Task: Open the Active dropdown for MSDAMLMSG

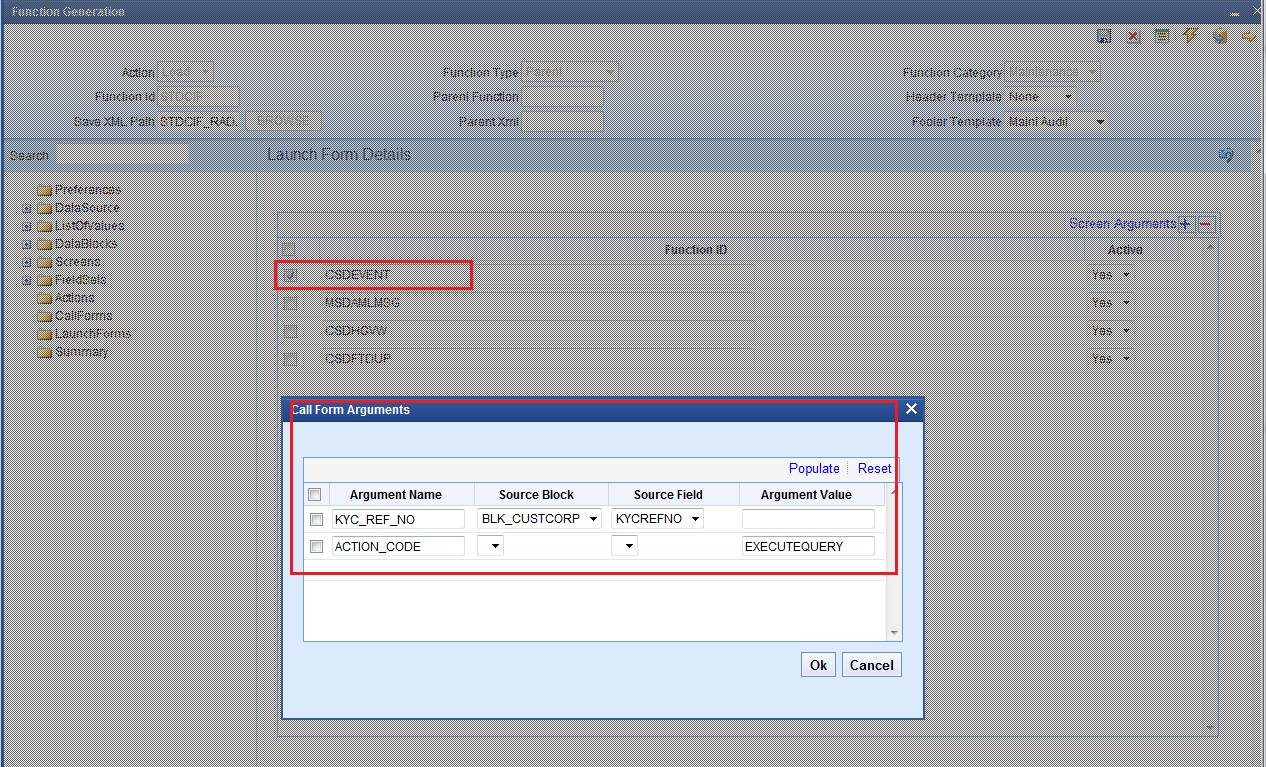Action: click(x=1111, y=303)
